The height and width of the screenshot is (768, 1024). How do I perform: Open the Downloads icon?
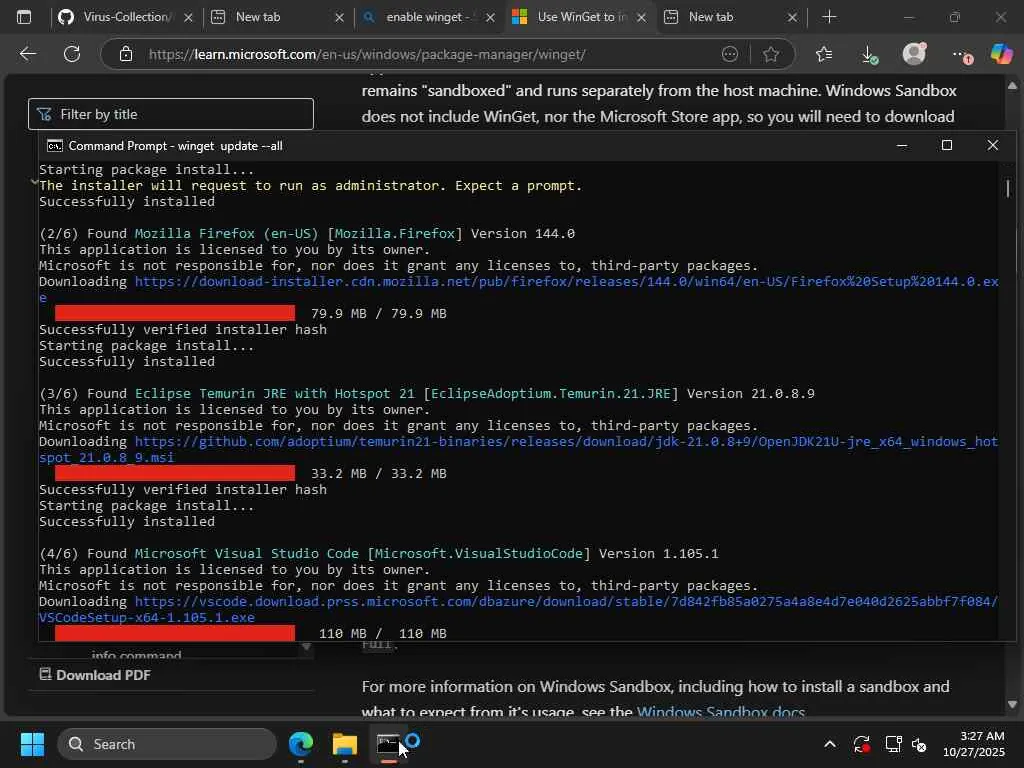pos(869,54)
